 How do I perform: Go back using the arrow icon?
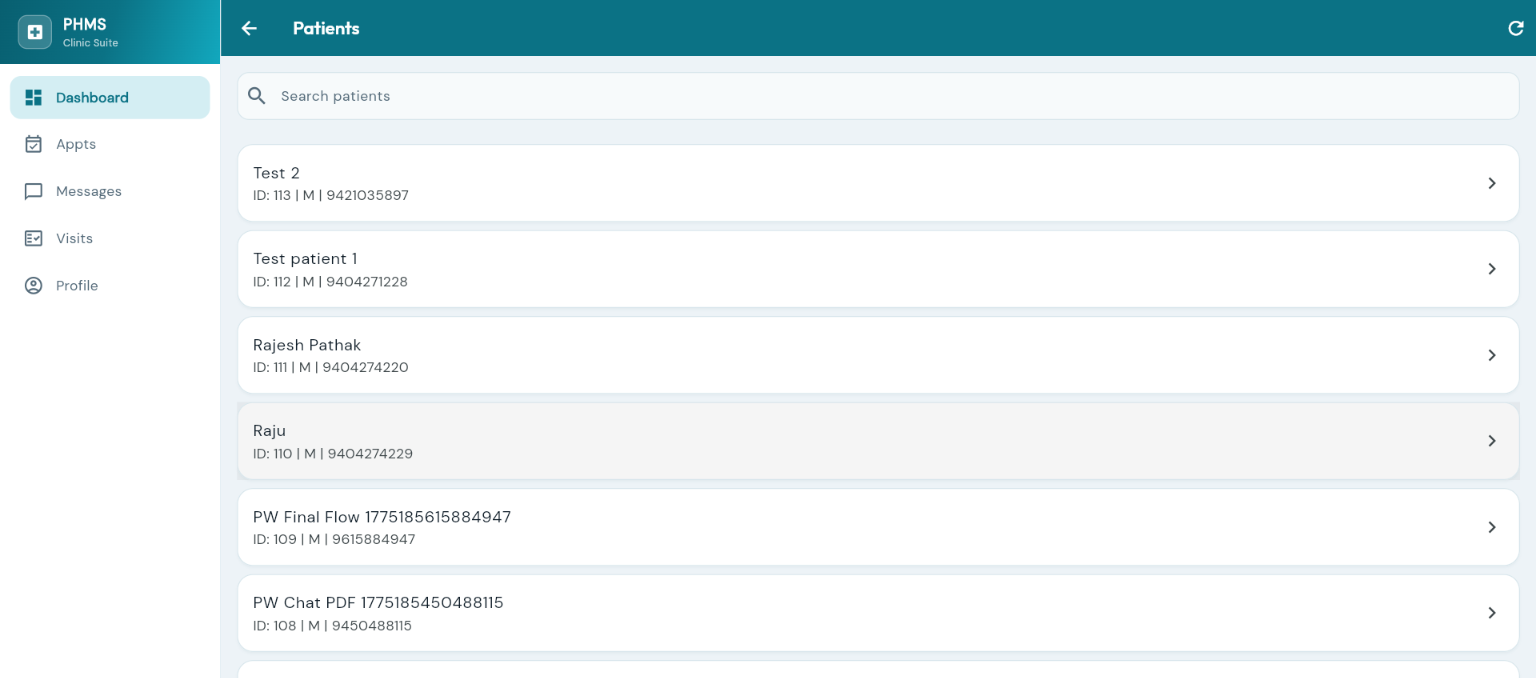pyautogui.click(x=249, y=28)
